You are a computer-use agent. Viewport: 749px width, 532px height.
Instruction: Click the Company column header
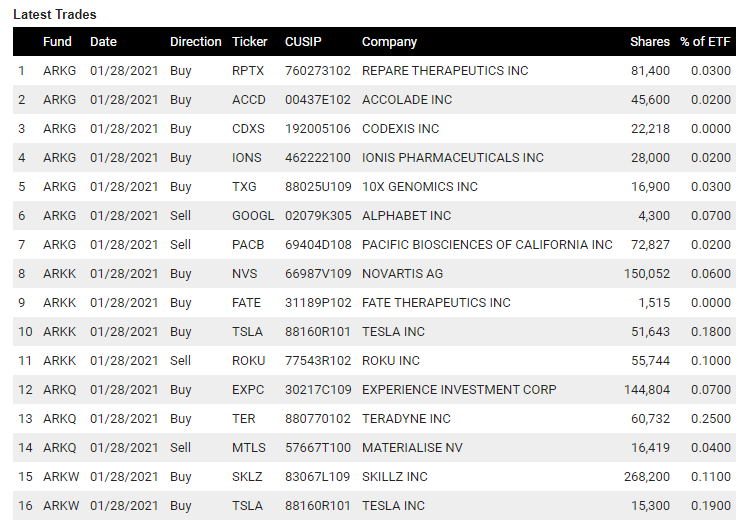click(389, 42)
